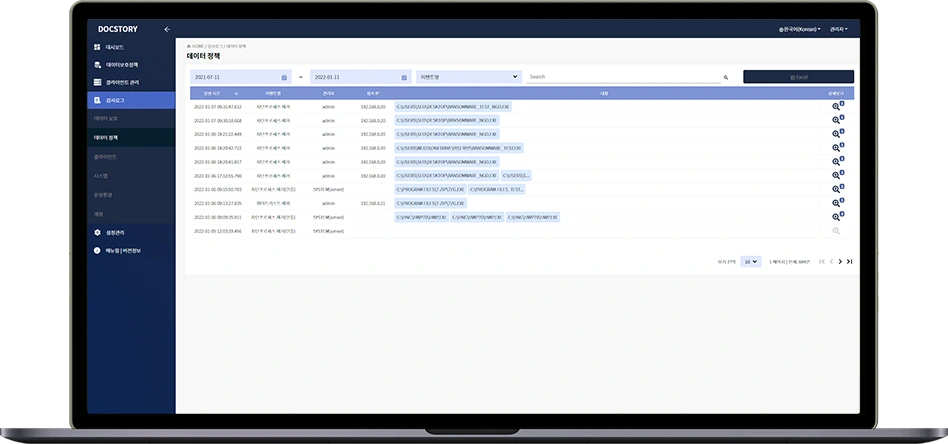Viewport: 948px width, 444px height.
Task: Export the table with the Excel button
Action: click(x=798, y=77)
